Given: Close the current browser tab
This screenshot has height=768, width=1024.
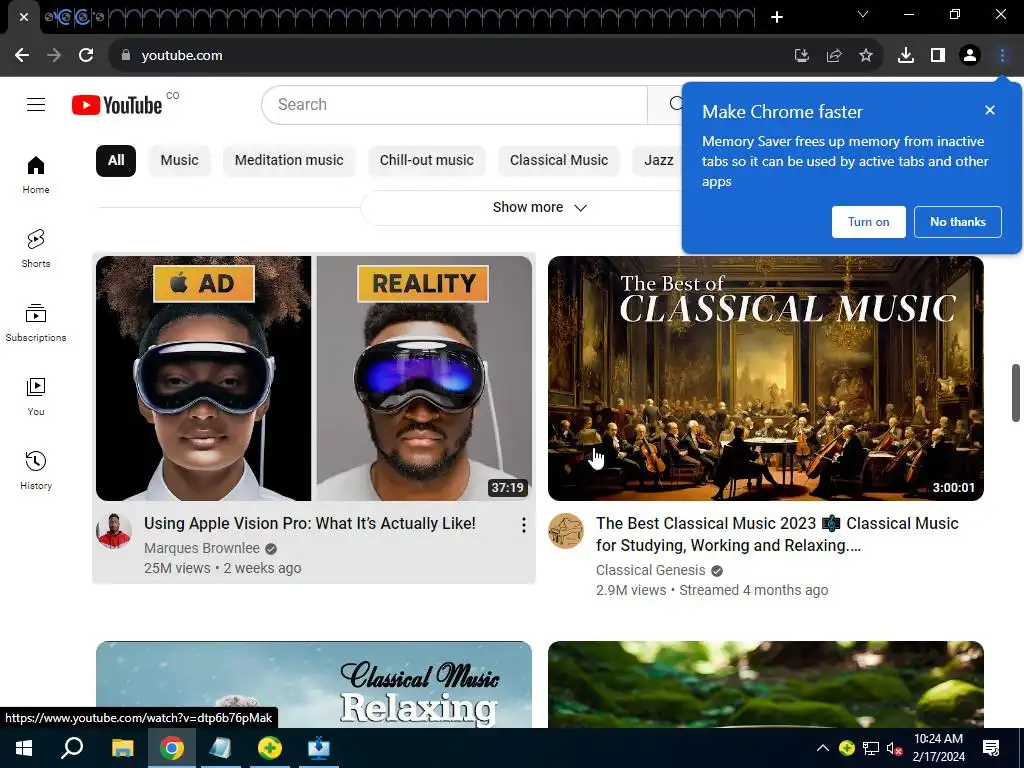Looking at the screenshot, I should tap(24, 17).
